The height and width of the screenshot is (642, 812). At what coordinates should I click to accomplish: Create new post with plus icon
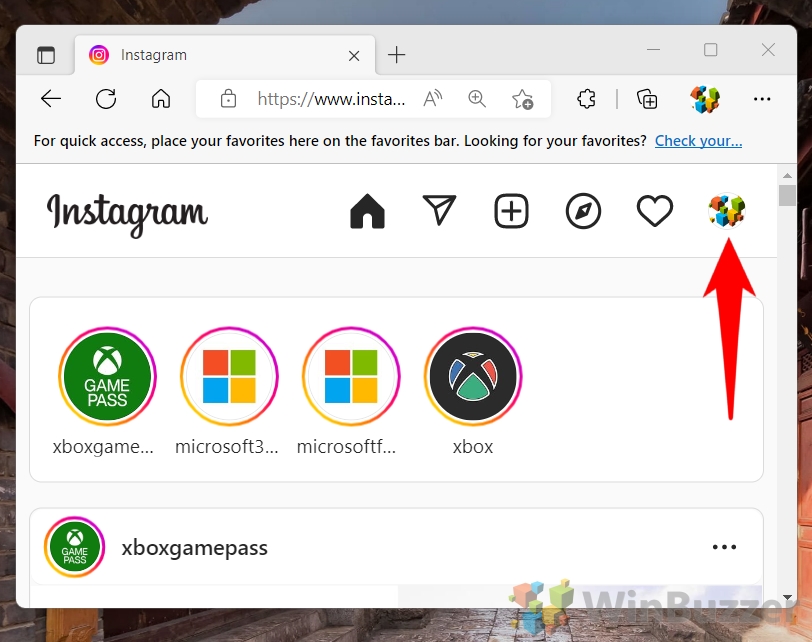tap(511, 211)
